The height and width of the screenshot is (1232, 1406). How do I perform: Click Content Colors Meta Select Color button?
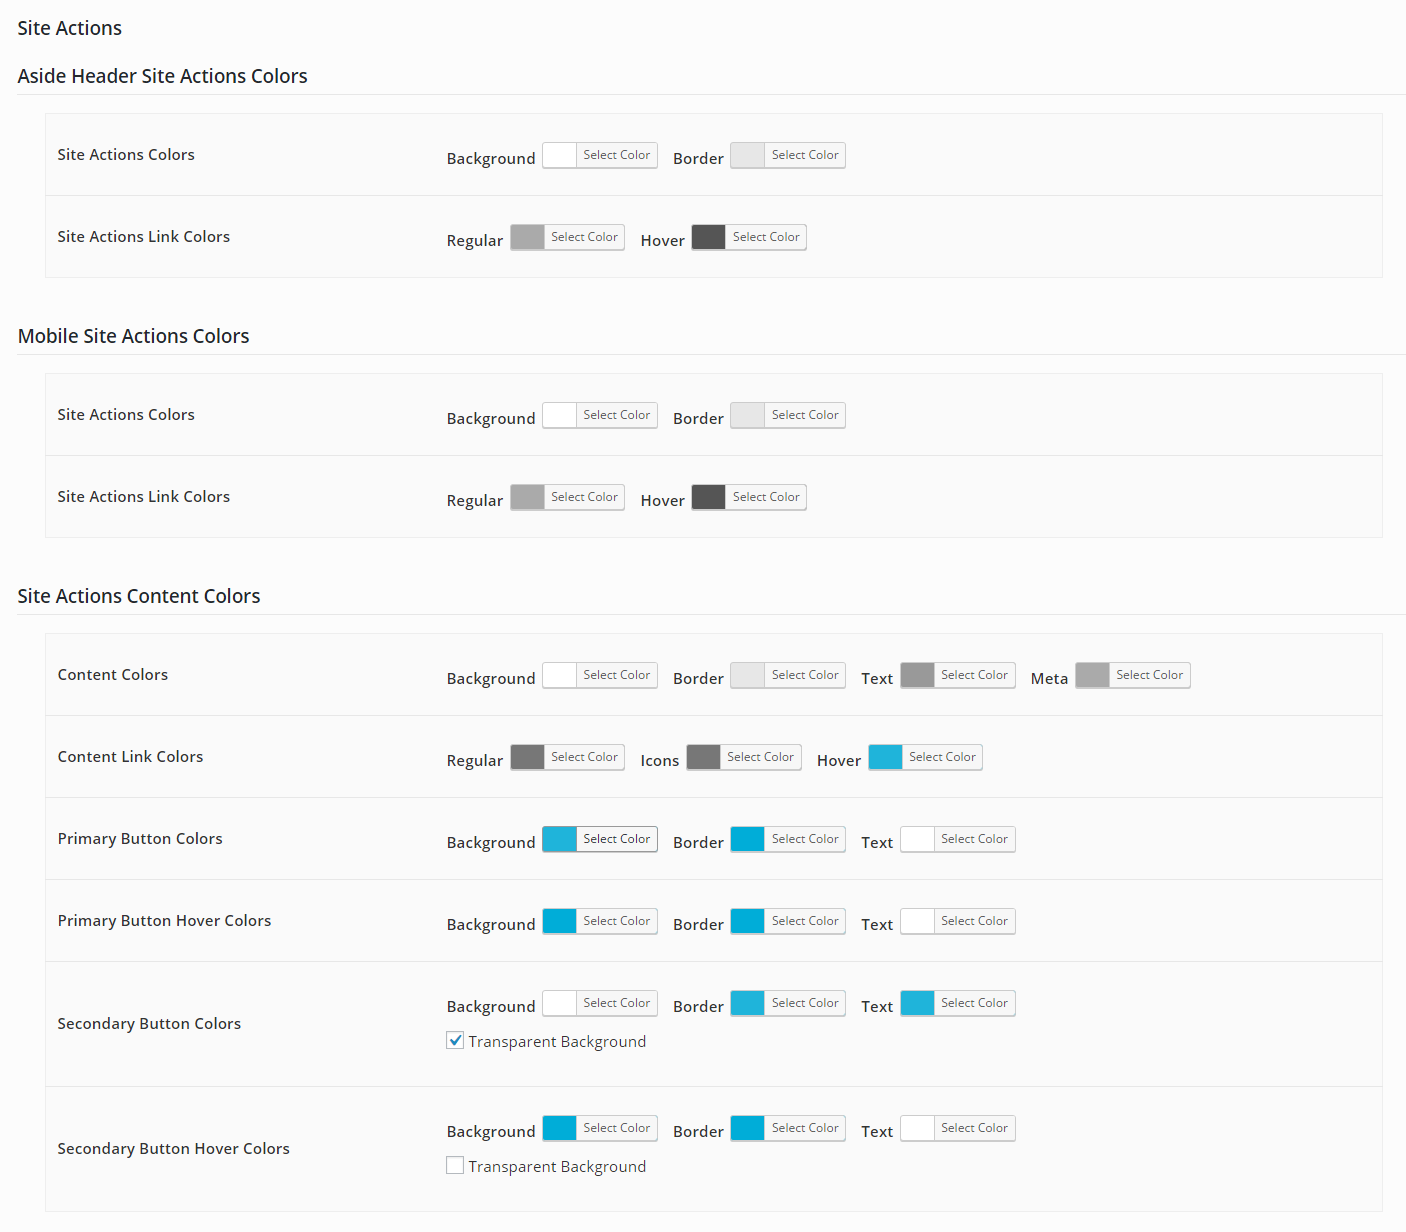tap(1149, 675)
